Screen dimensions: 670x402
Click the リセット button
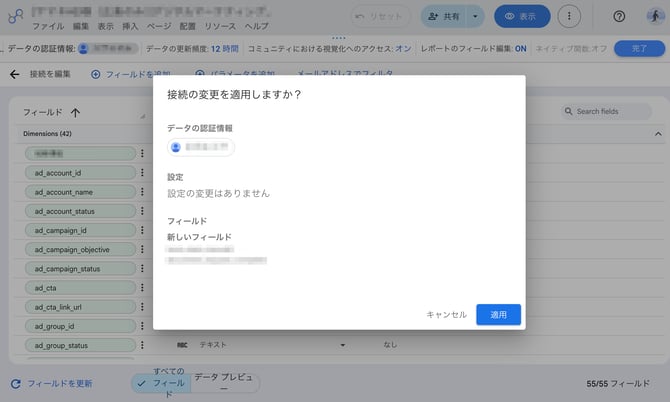pos(380,16)
